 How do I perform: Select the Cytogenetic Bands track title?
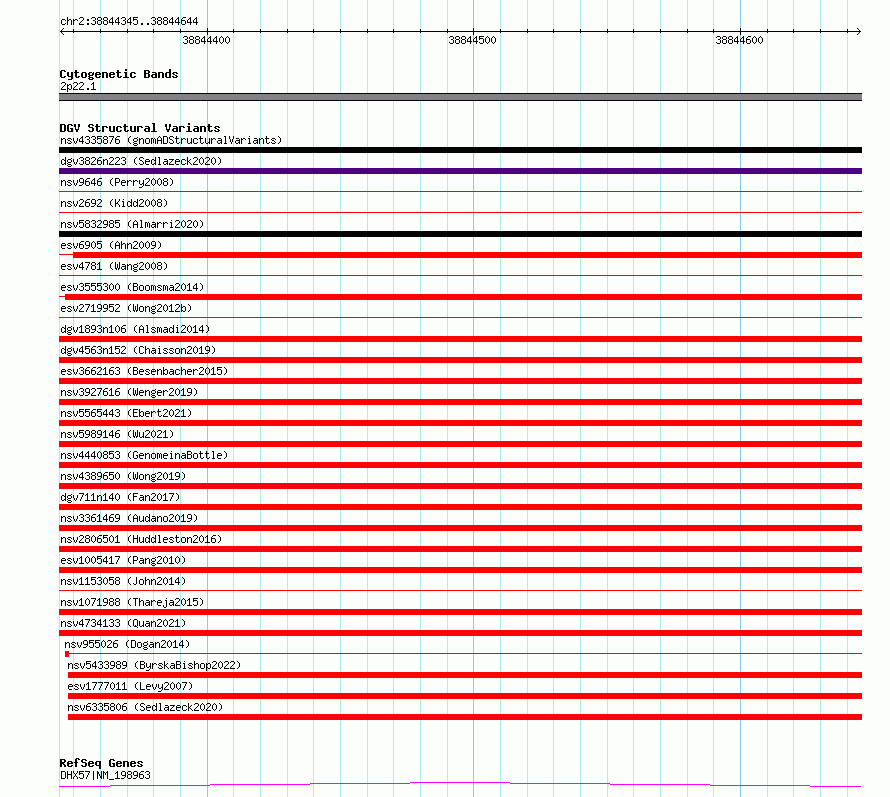pyautogui.click(x=119, y=74)
